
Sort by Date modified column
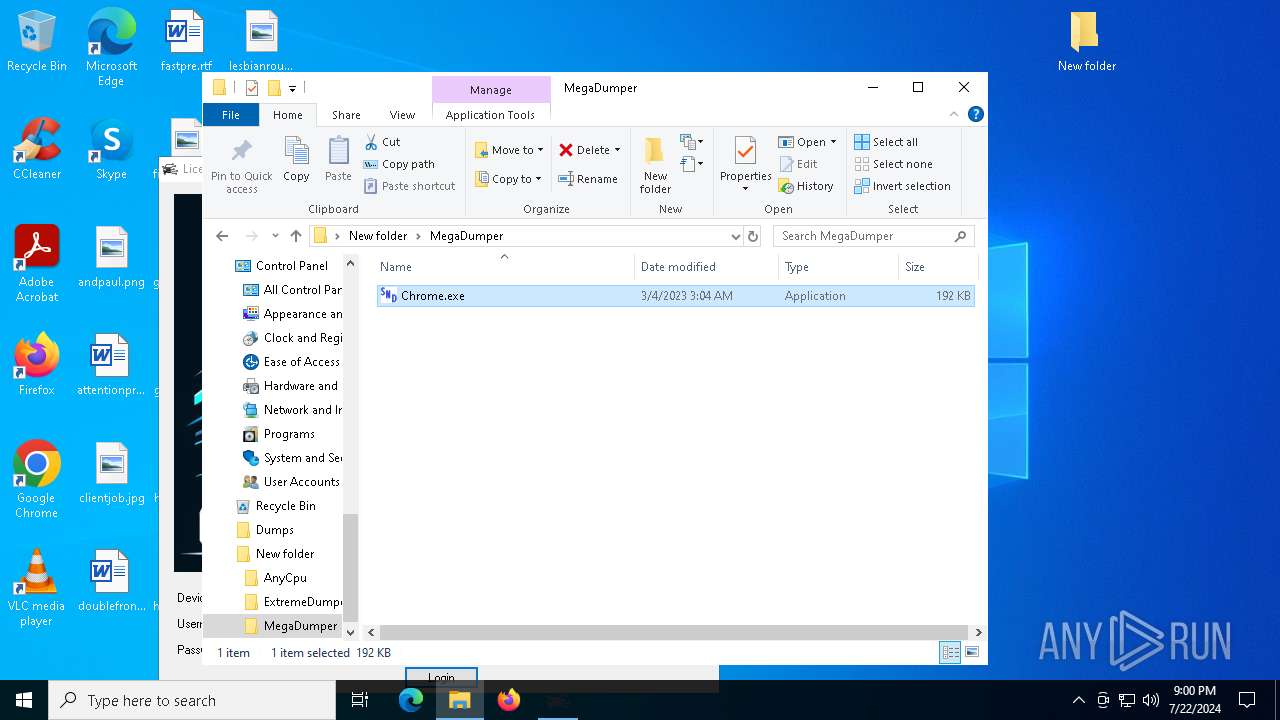tap(707, 267)
